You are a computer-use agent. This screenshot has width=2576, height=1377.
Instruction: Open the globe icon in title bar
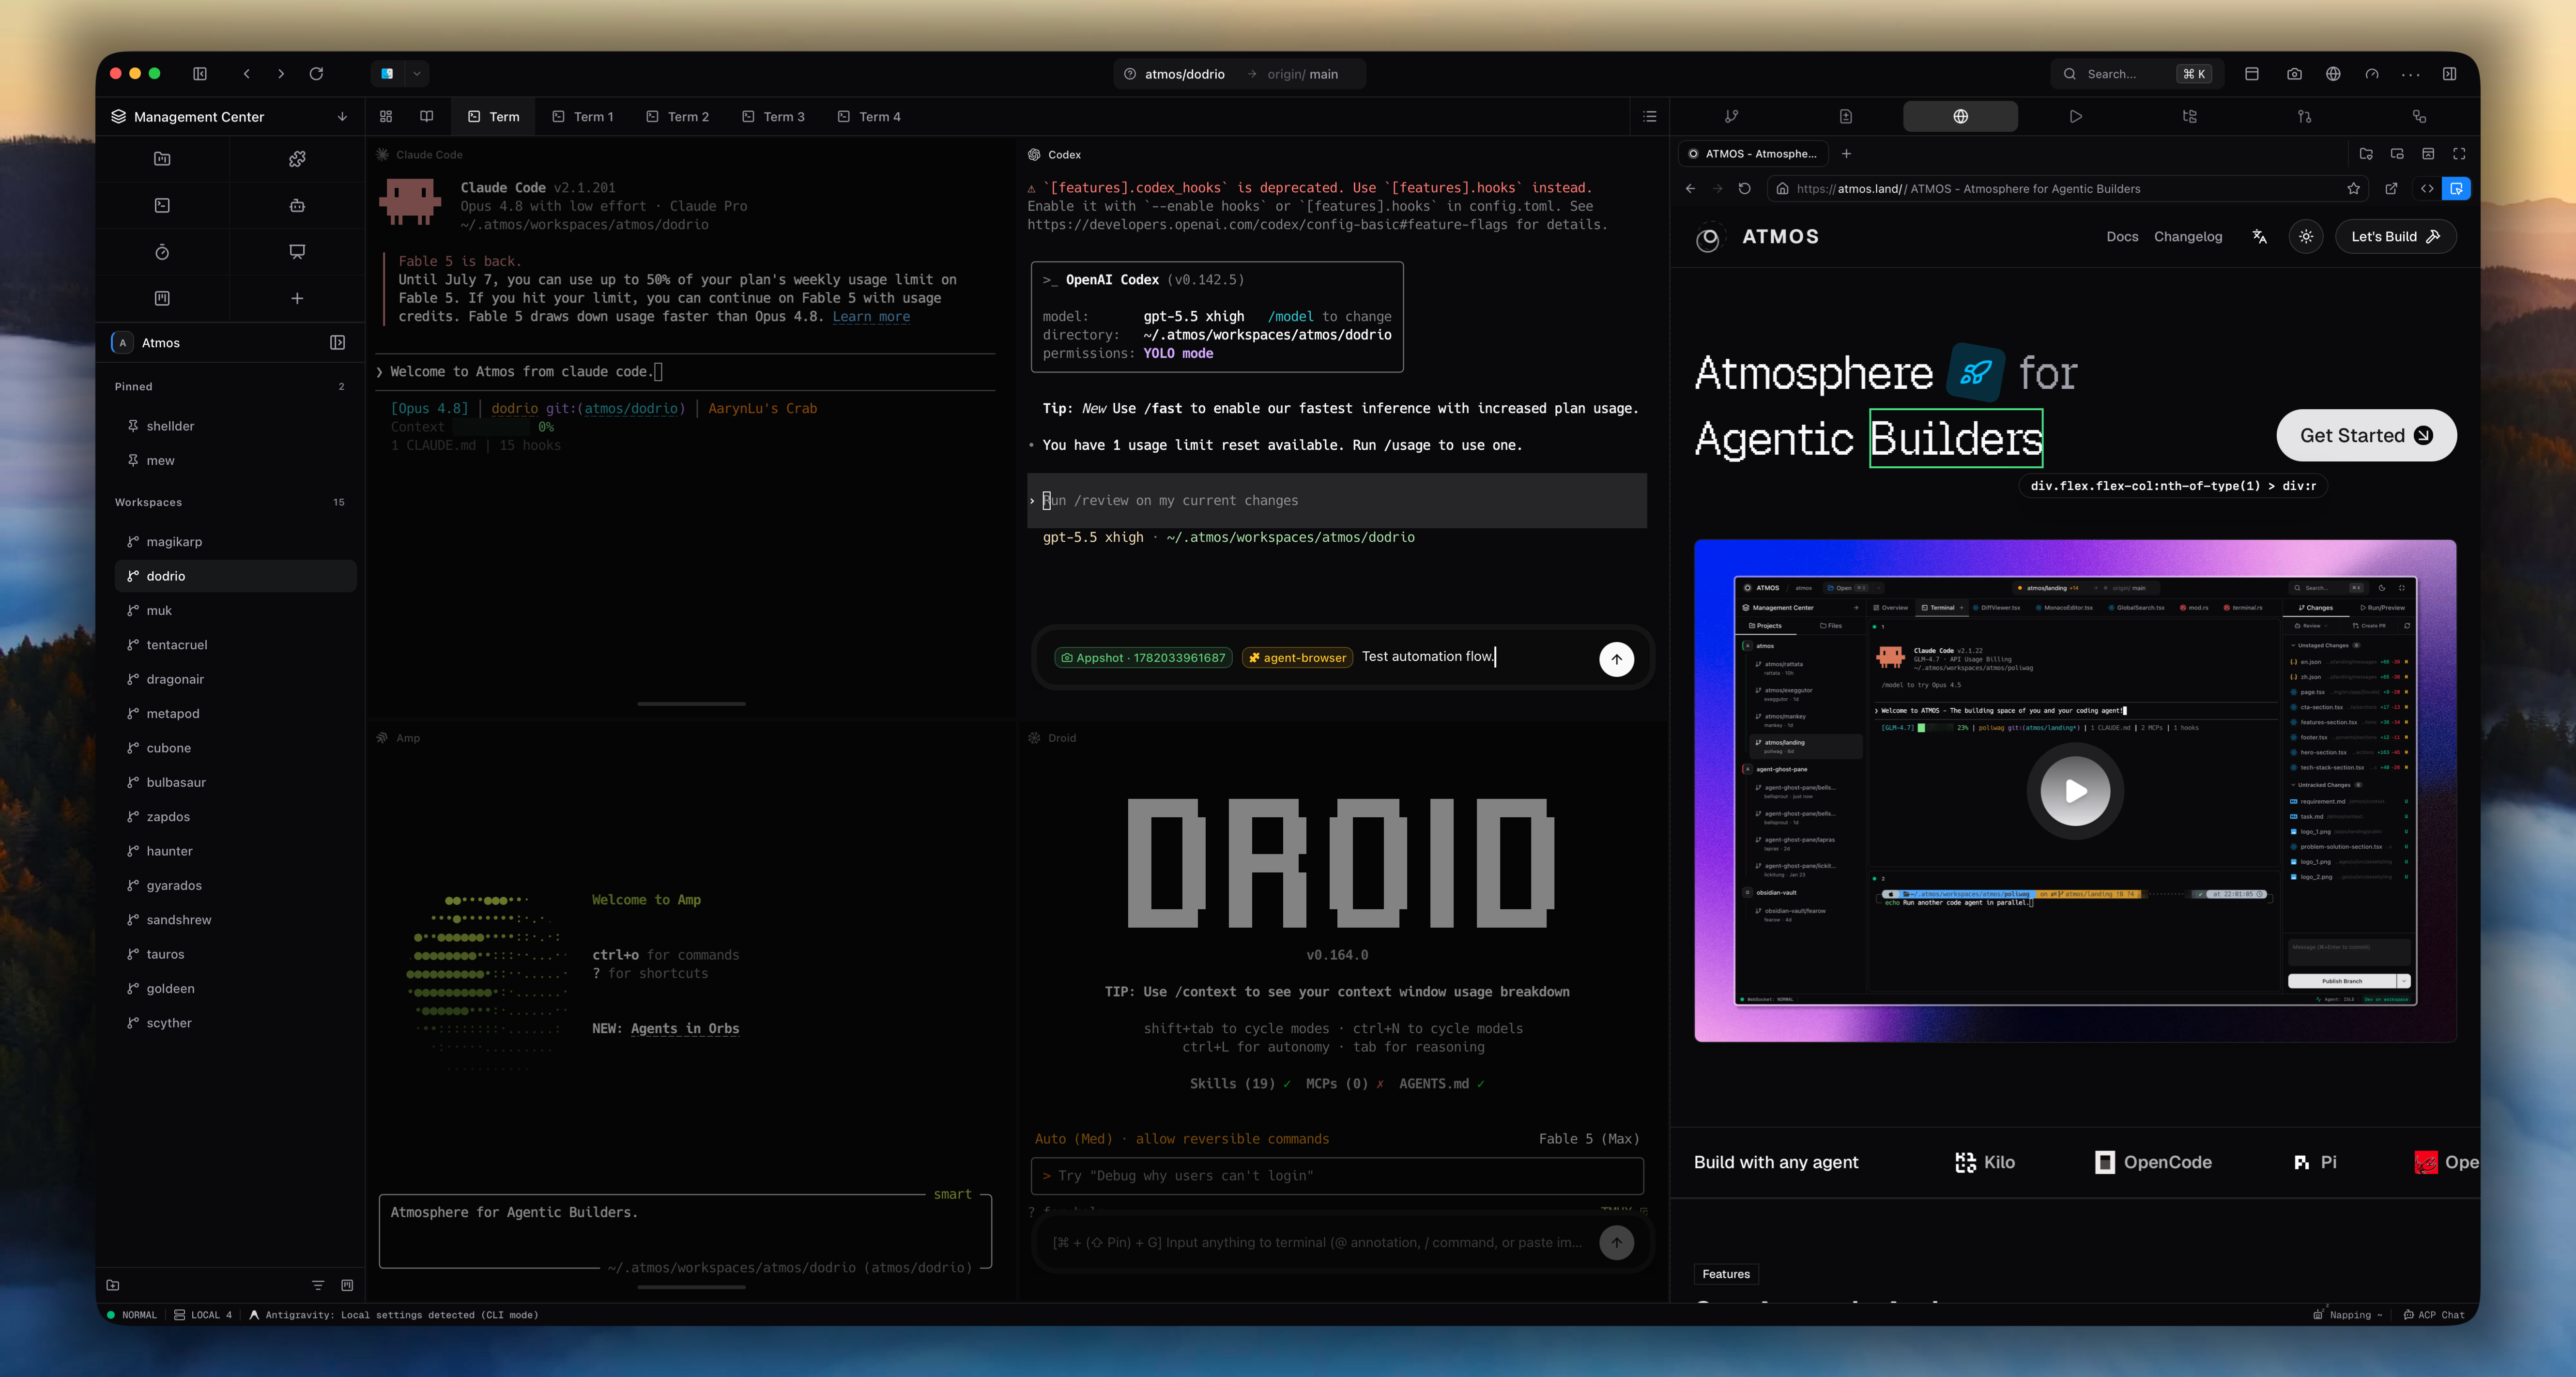click(2333, 74)
